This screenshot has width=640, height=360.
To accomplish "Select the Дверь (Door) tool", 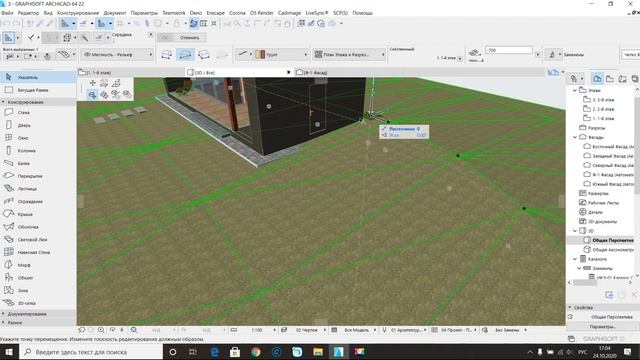I will point(38,125).
